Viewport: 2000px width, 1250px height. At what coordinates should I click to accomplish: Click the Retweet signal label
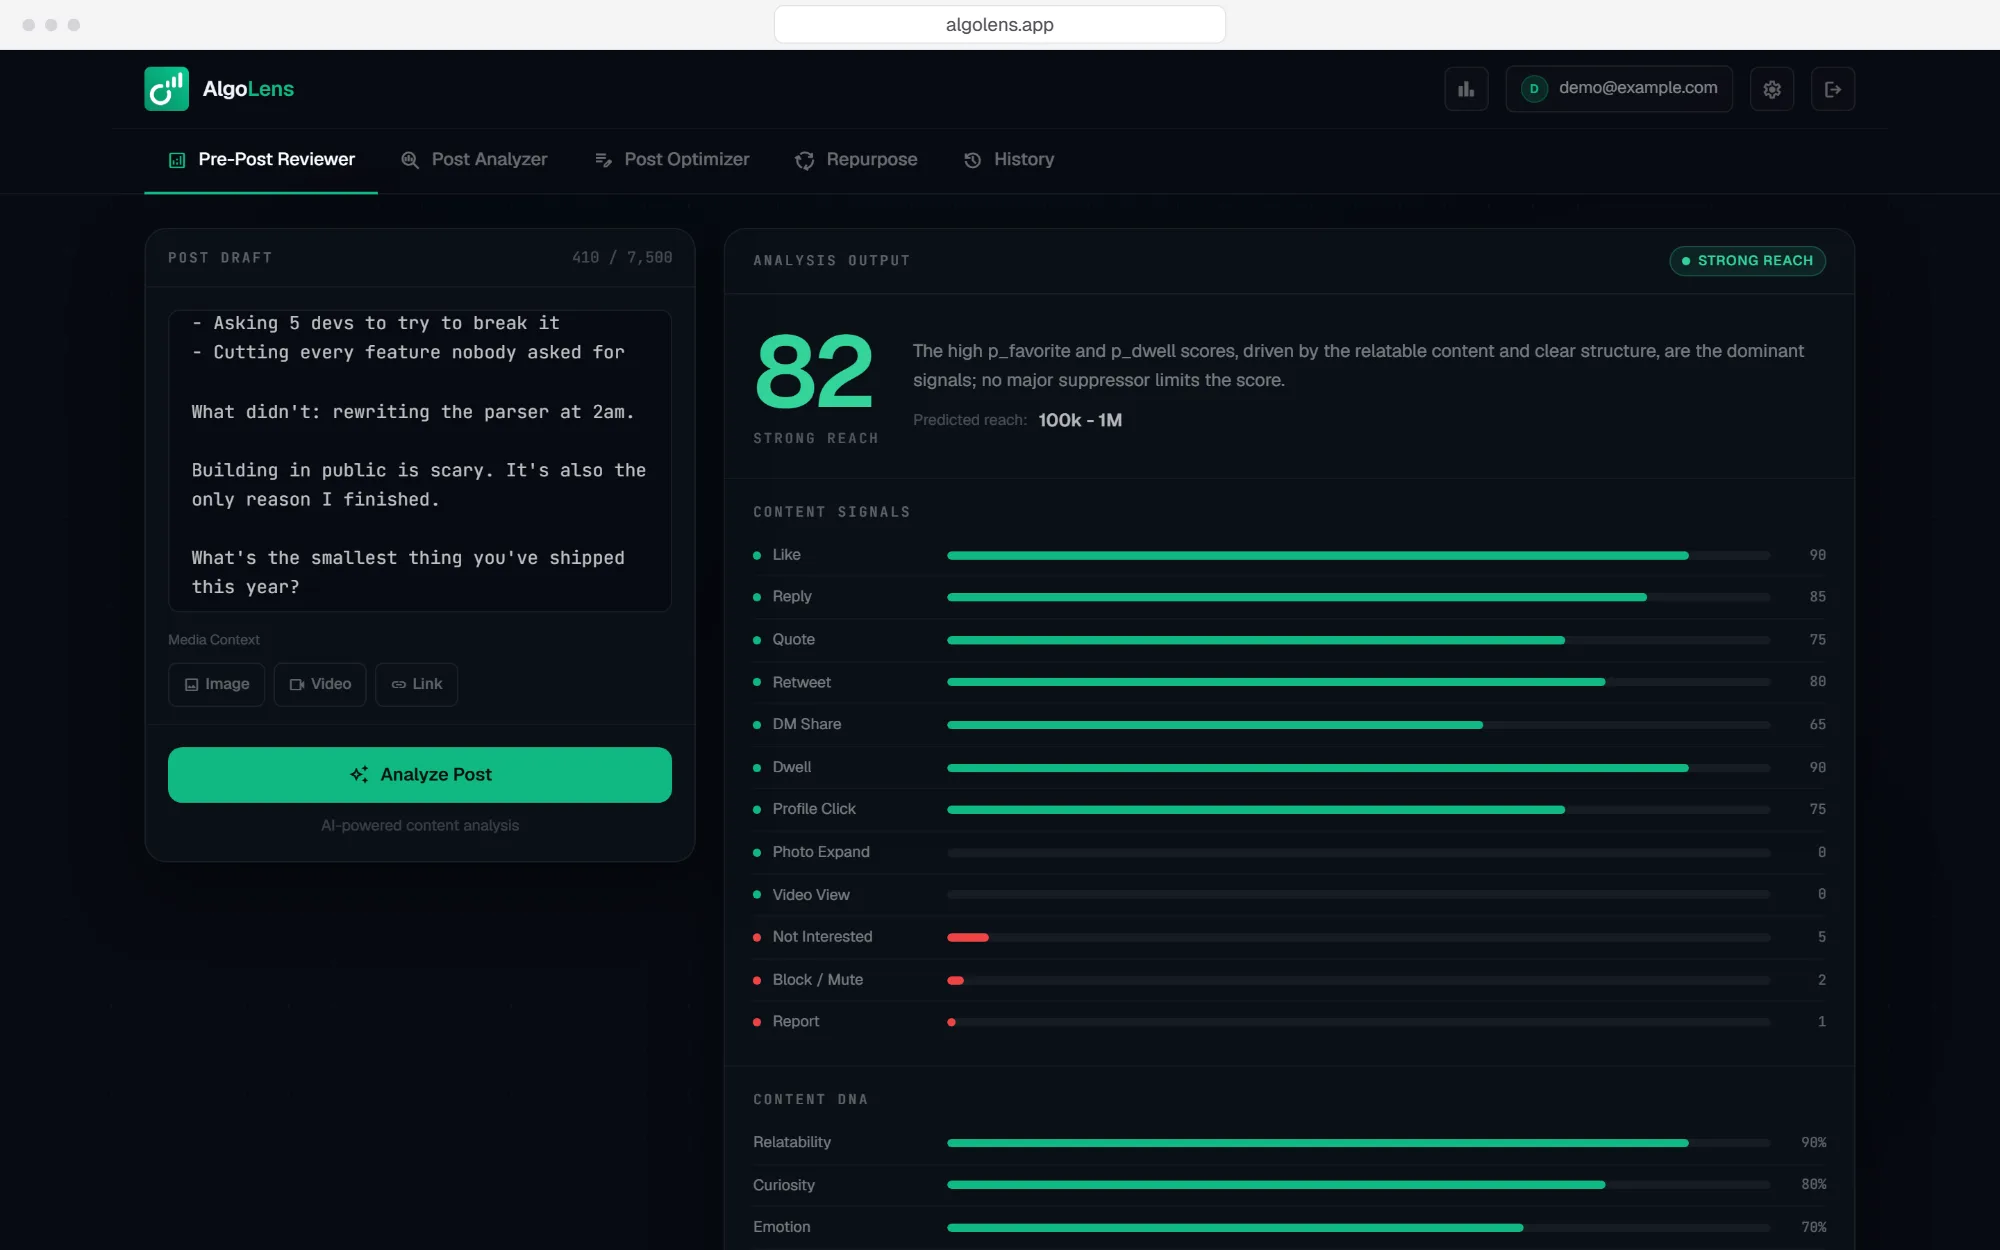pos(801,682)
